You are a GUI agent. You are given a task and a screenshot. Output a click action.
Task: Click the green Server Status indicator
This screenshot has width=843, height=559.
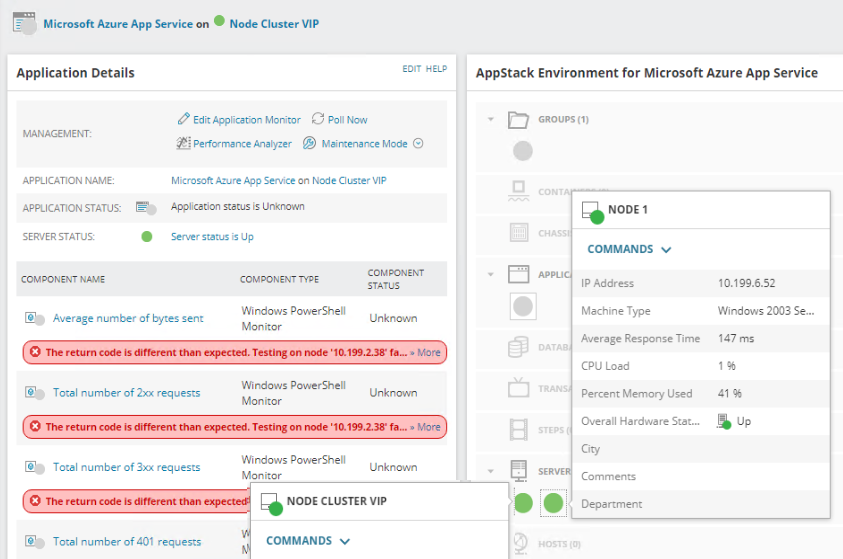[147, 236]
